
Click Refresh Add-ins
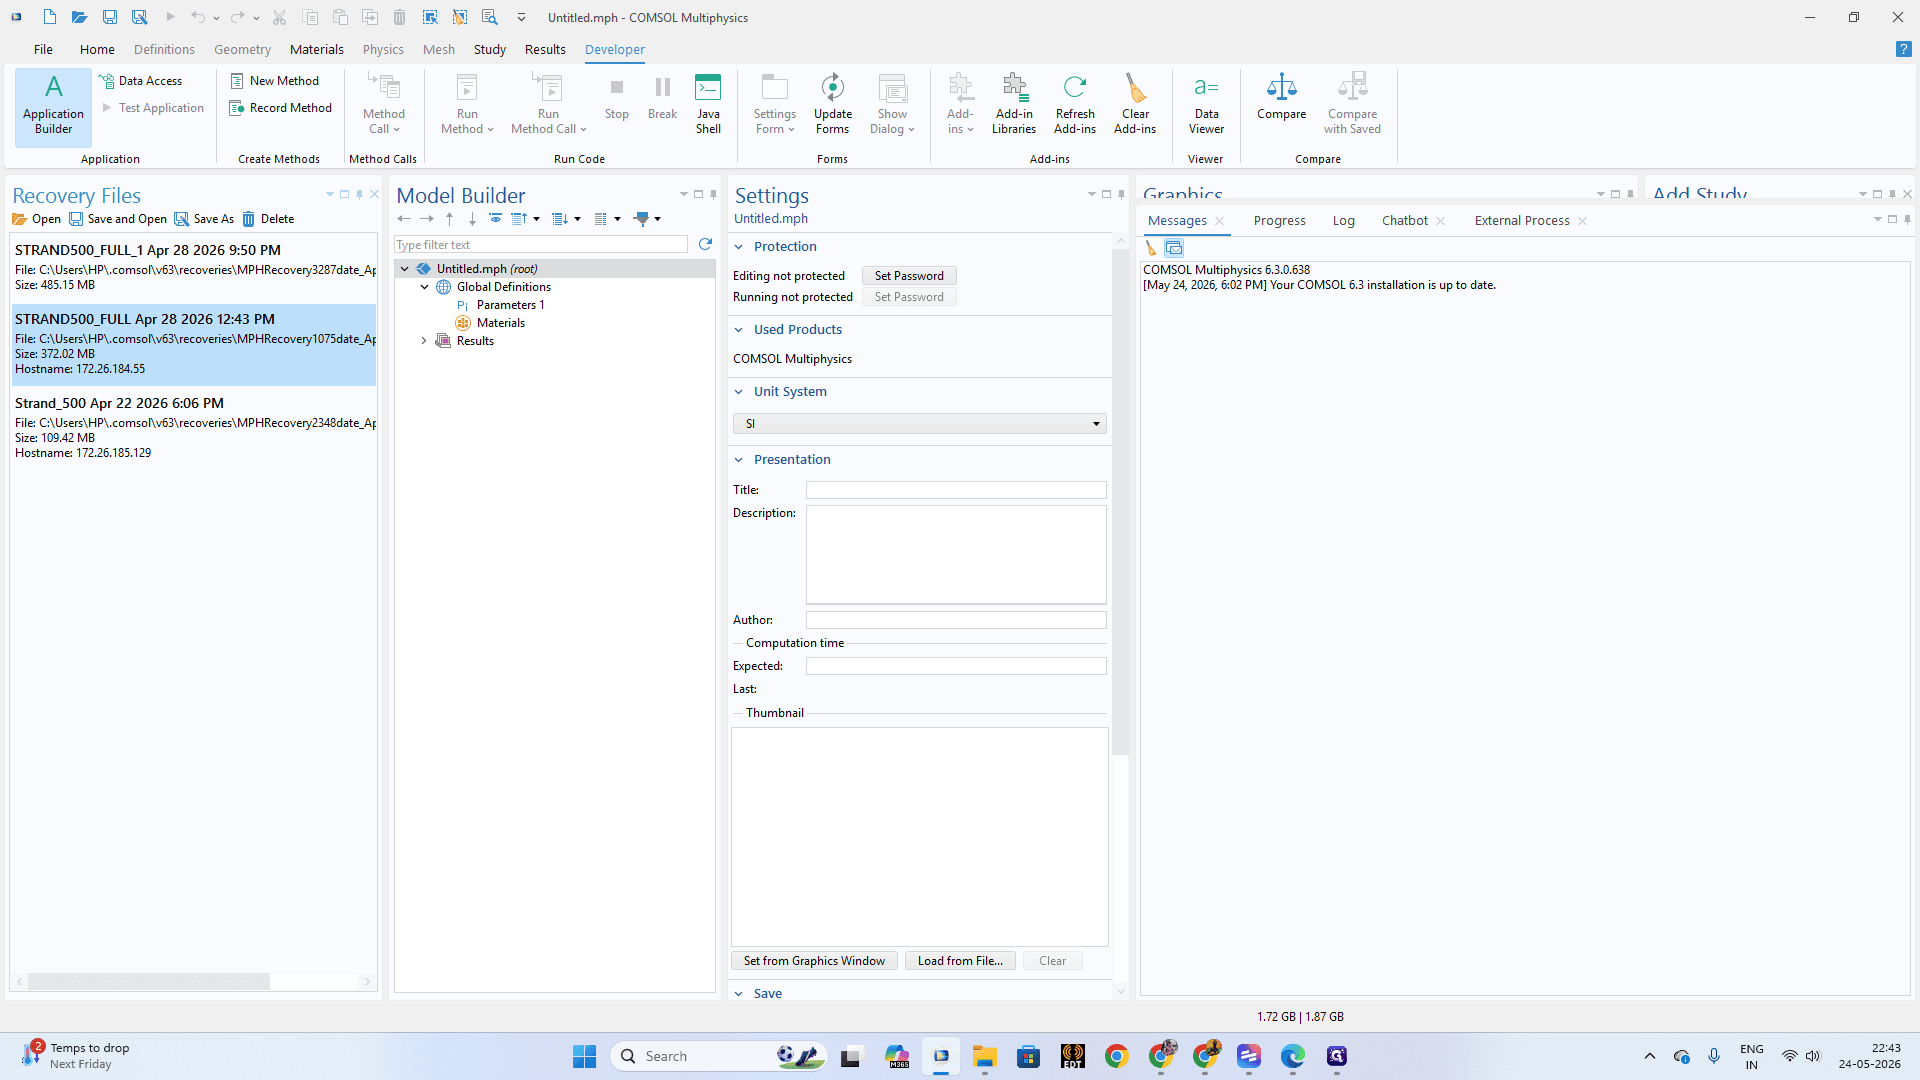point(1075,104)
